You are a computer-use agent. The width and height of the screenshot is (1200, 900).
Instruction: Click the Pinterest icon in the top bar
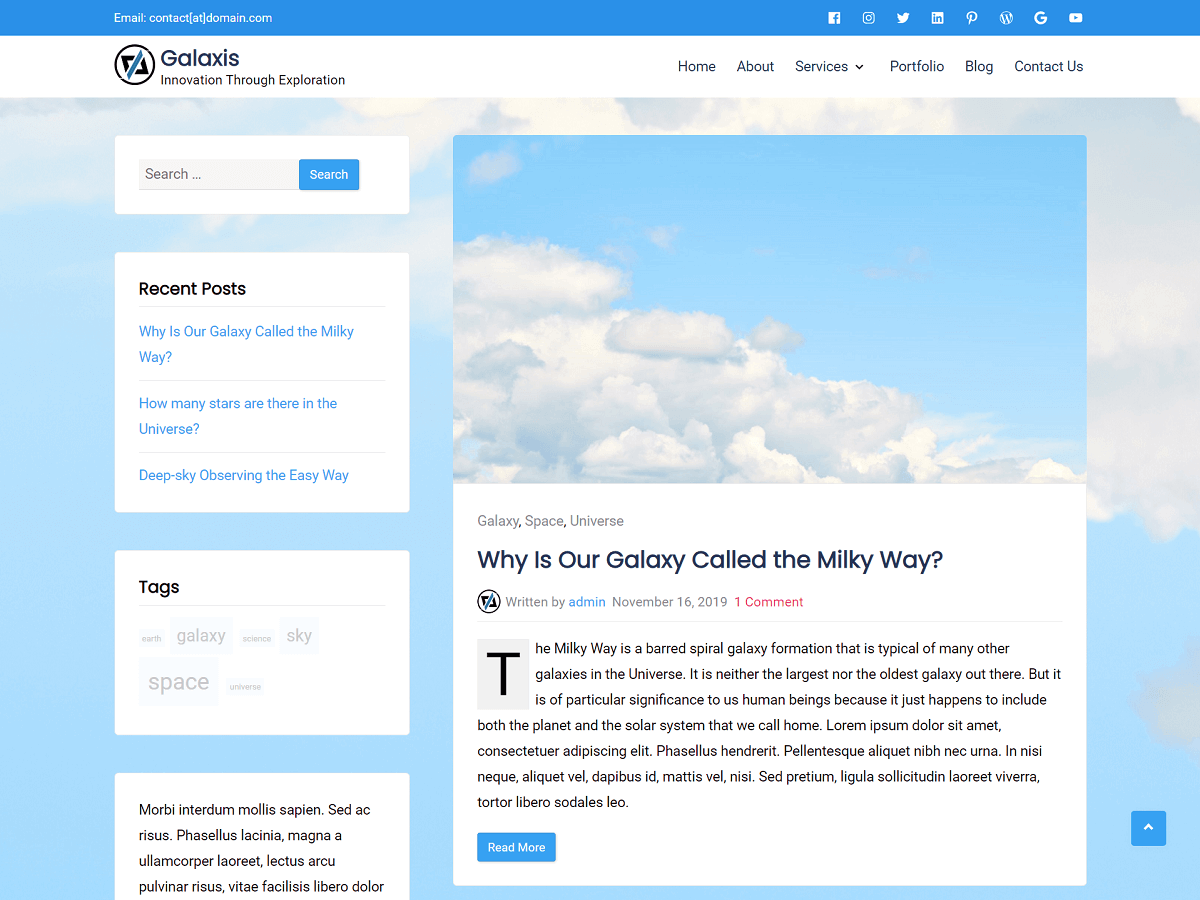971,17
